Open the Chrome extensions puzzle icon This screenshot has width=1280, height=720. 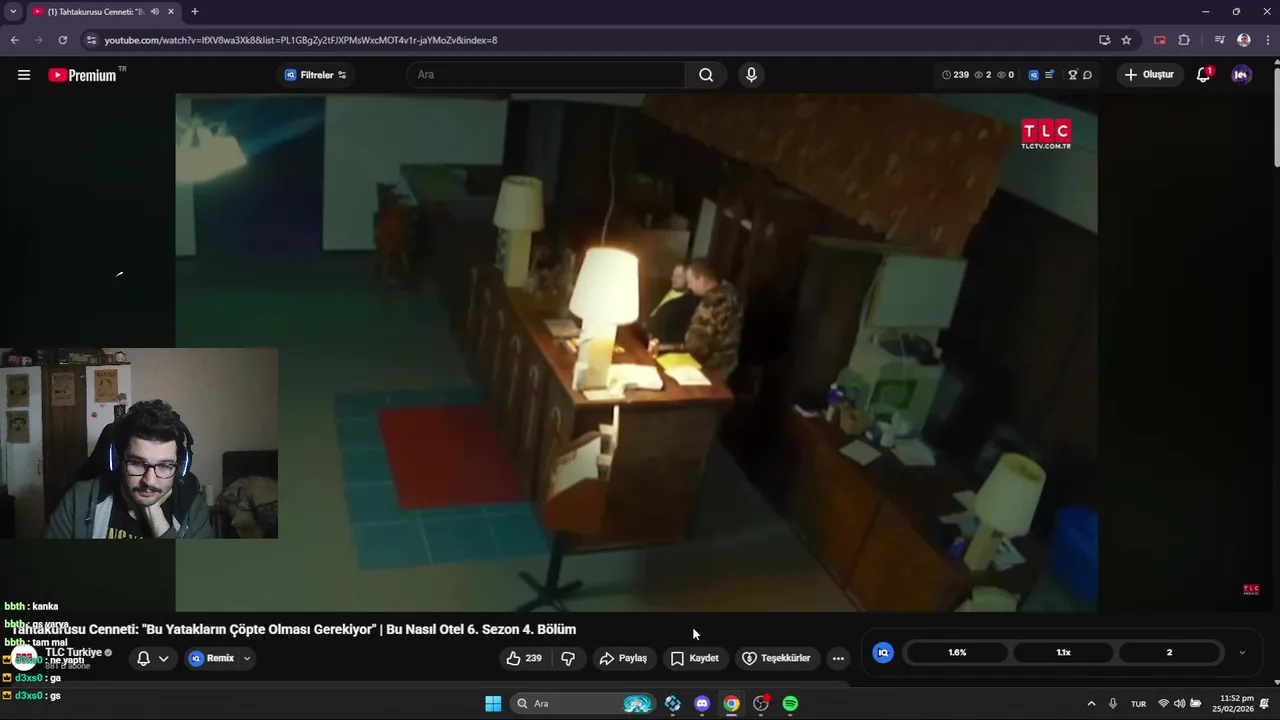tap(1184, 40)
